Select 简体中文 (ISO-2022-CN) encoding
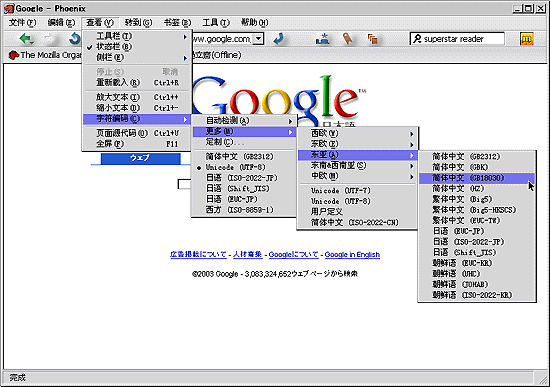This screenshot has height=387, width=550. coord(357,222)
